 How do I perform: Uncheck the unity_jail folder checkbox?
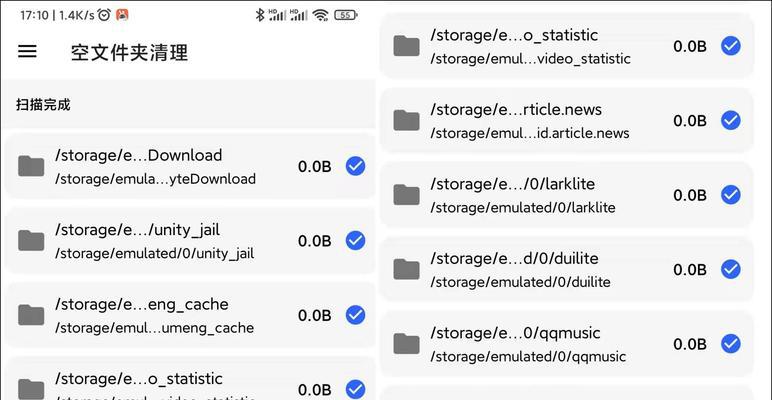pyautogui.click(x=355, y=241)
